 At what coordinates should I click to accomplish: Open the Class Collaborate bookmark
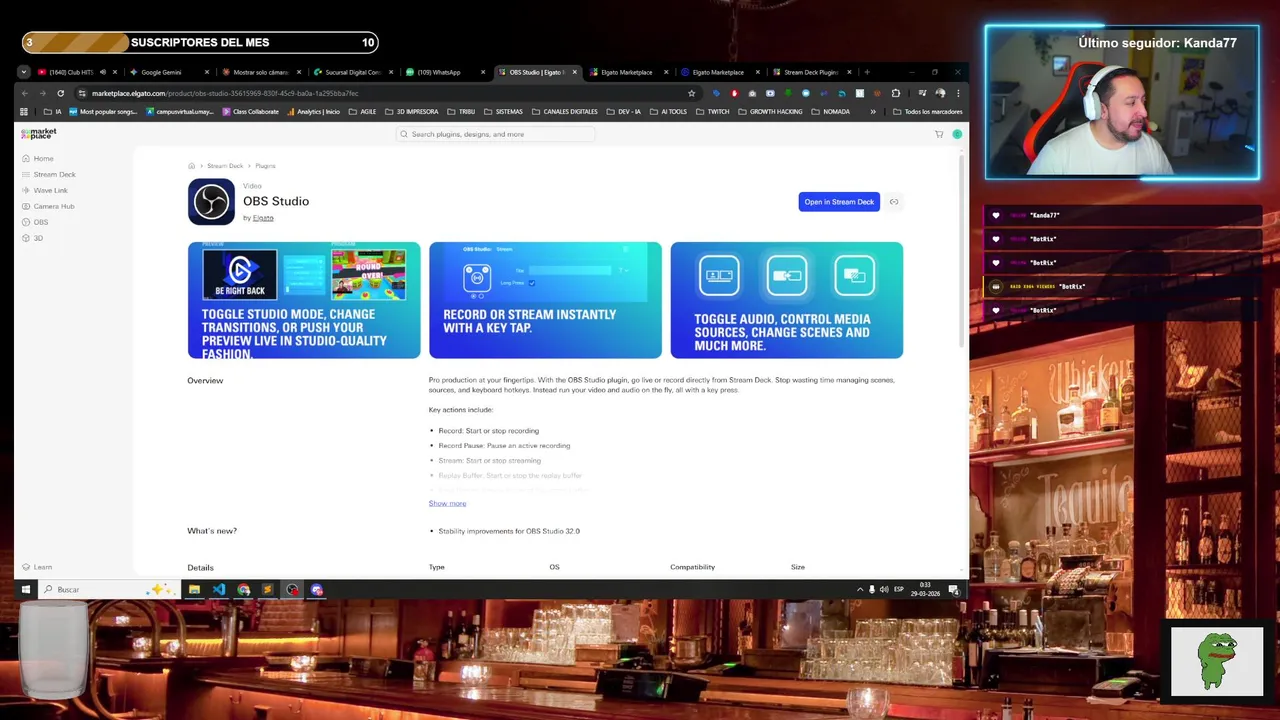[250, 112]
